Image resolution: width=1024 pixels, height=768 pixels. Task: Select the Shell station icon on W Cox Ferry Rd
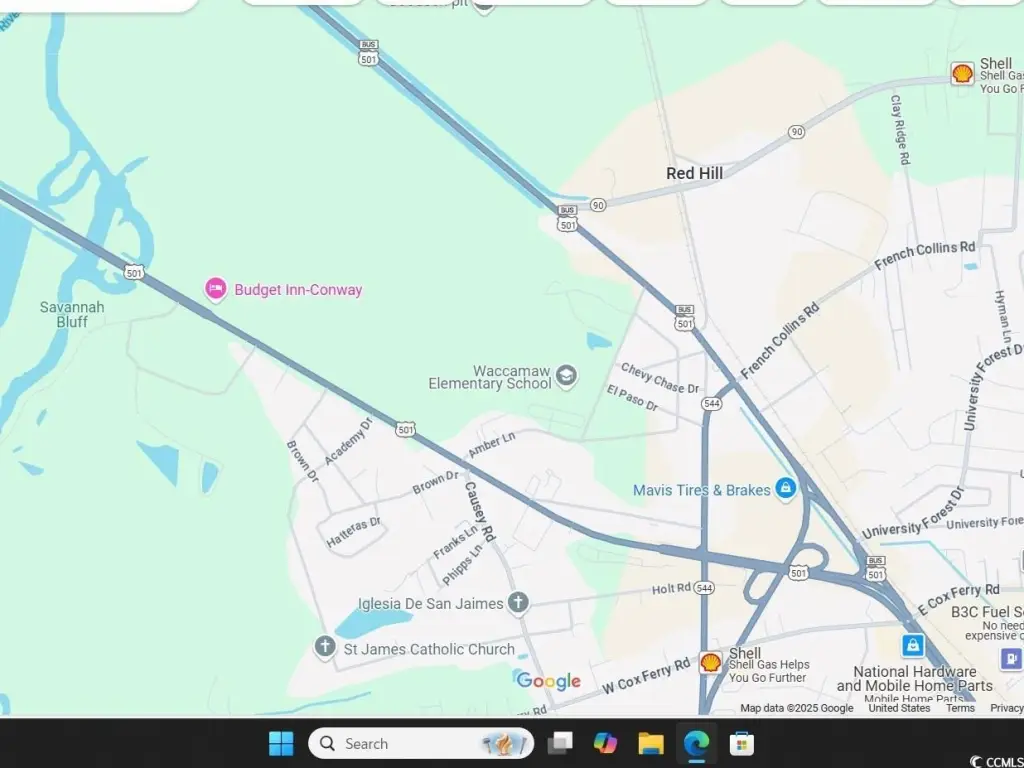710,662
